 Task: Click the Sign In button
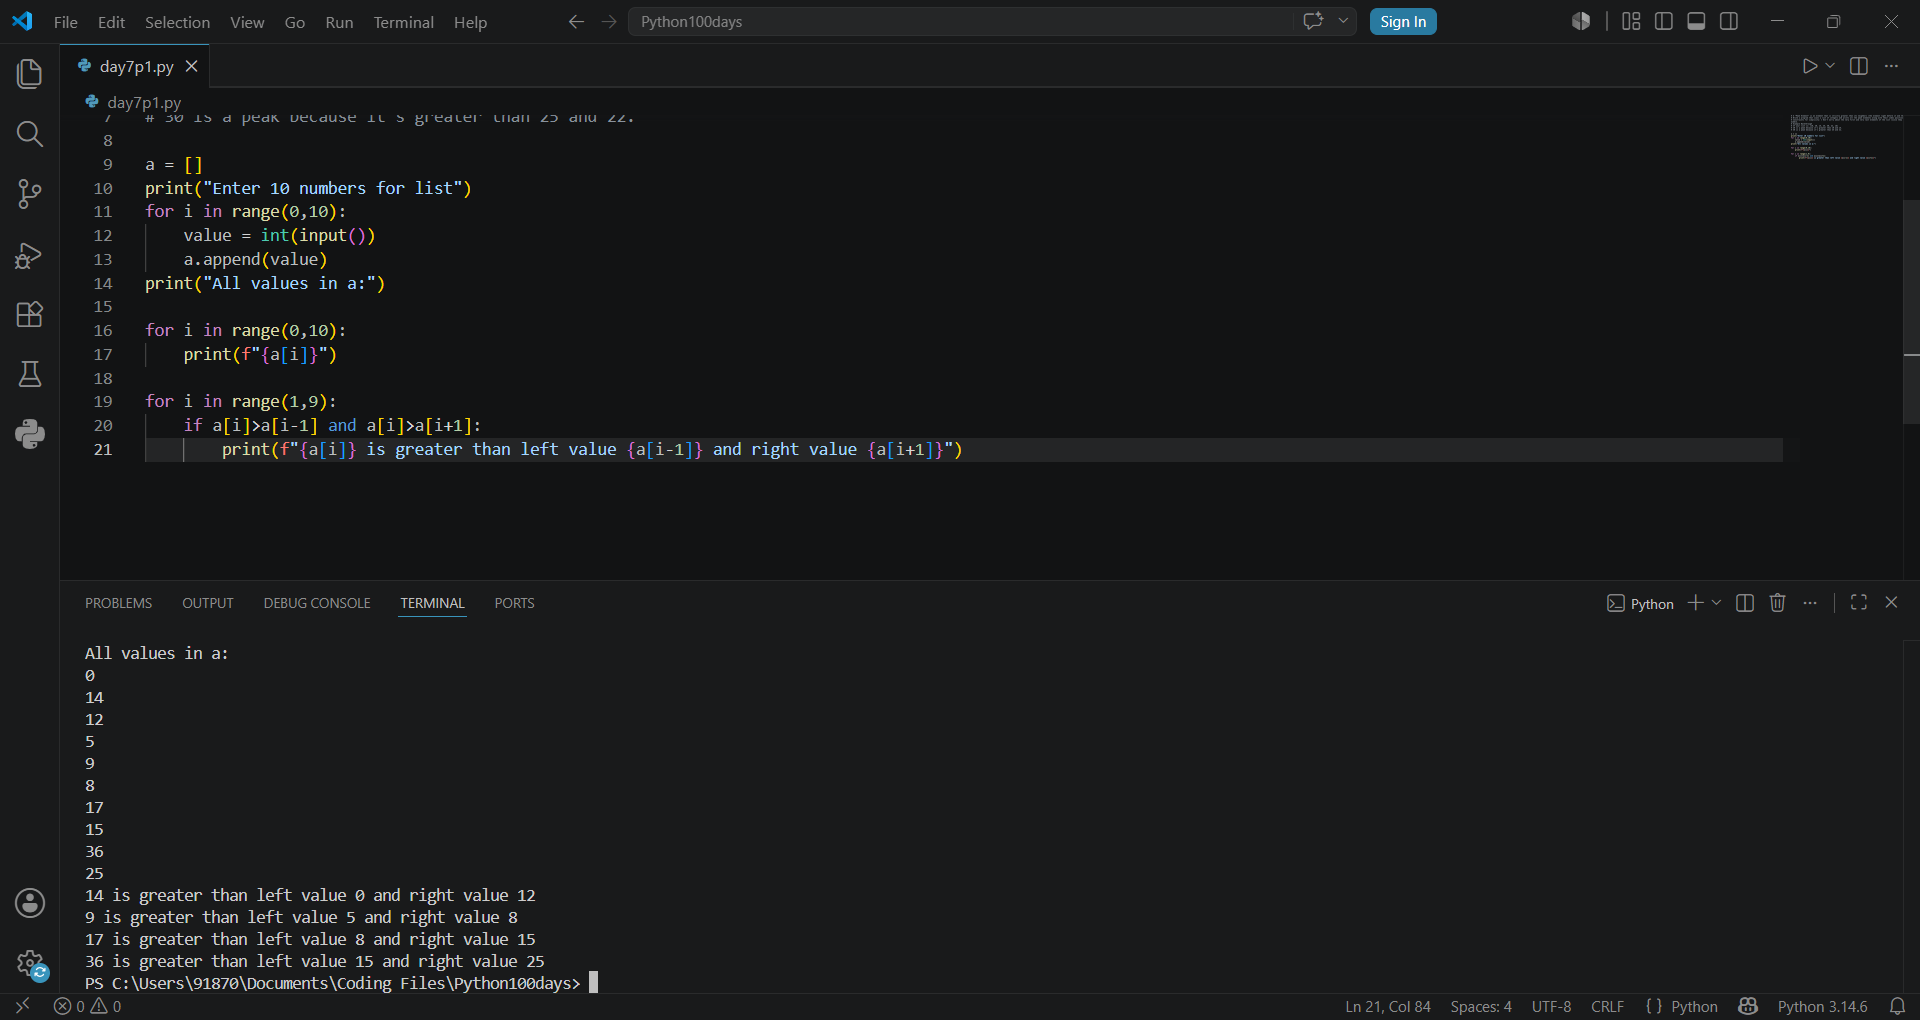(x=1403, y=21)
